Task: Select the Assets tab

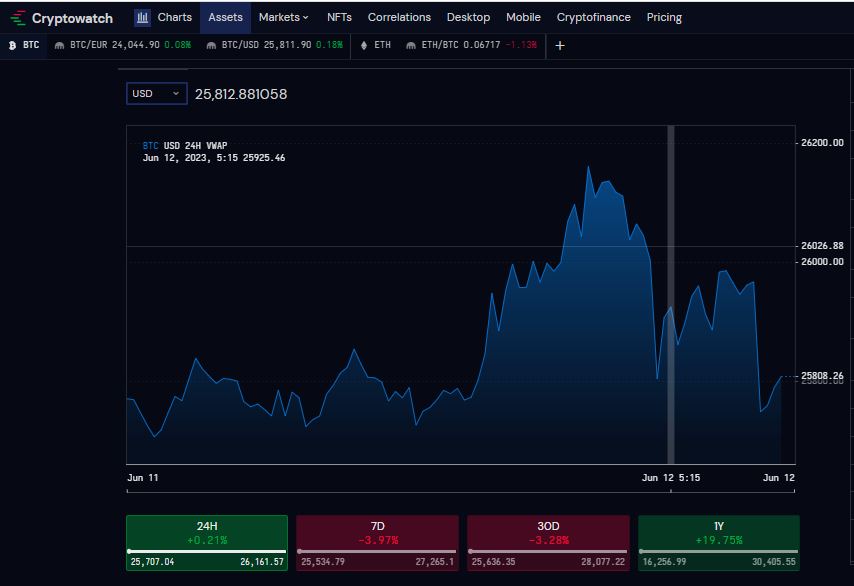Action: tap(225, 17)
